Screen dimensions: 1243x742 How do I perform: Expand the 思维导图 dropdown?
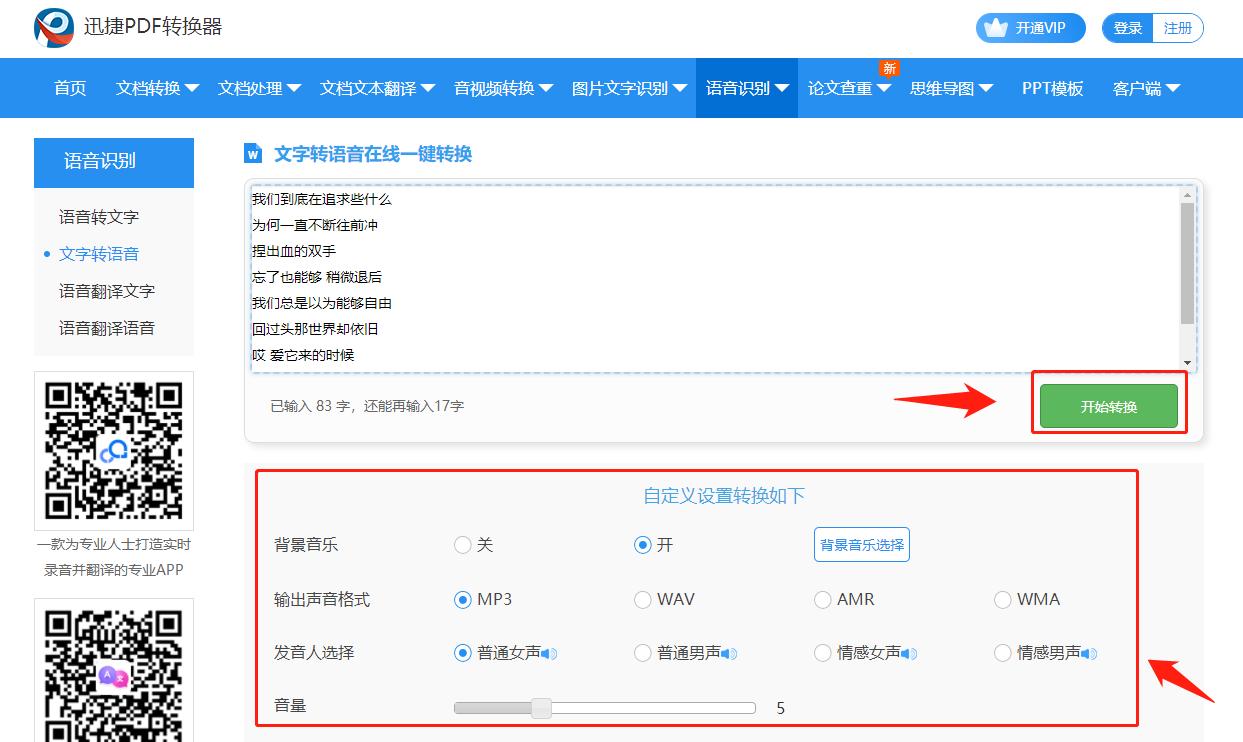(x=943, y=88)
